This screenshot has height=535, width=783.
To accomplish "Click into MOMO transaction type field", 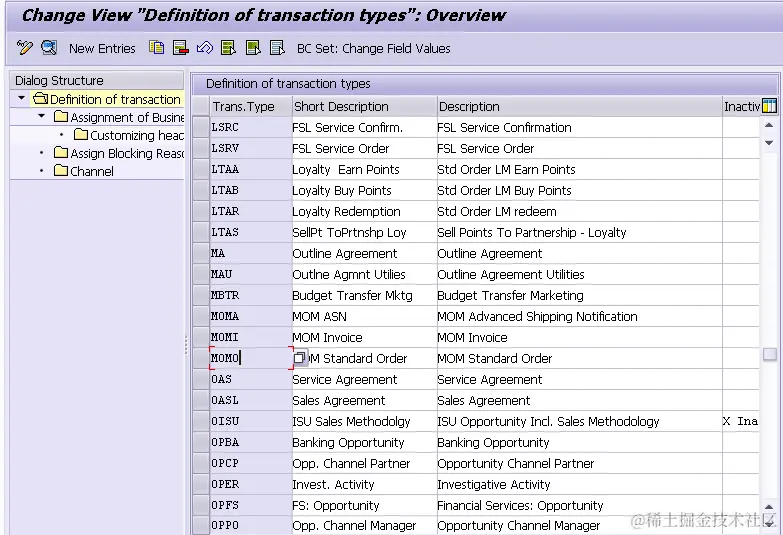I will coord(251,358).
